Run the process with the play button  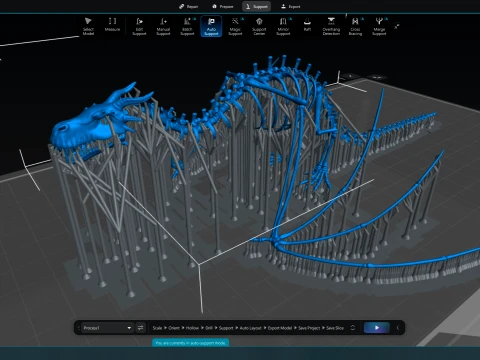point(377,328)
